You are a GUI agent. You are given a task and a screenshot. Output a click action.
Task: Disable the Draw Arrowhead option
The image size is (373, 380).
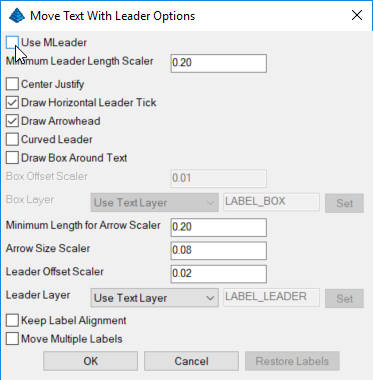pos(12,121)
